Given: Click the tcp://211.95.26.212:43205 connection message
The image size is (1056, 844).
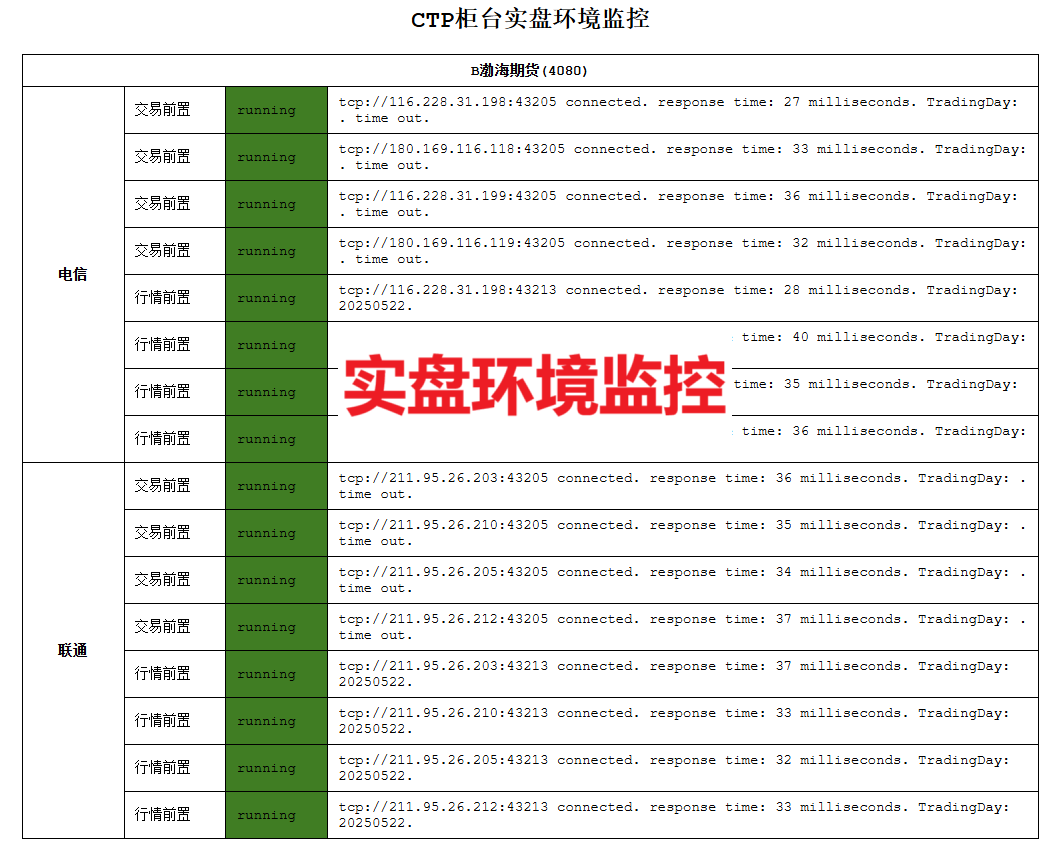Looking at the screenshot, I should click(682, 627).
